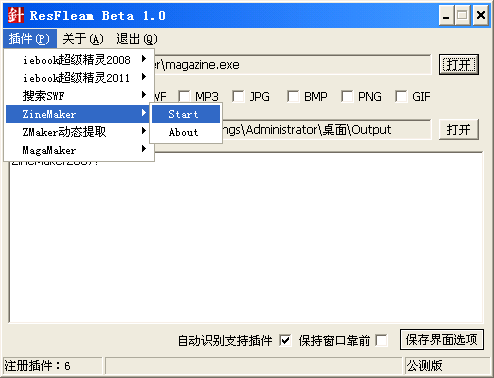Click the 注册插件：6 status text
The image size is (494, 378).
[37, 366]
